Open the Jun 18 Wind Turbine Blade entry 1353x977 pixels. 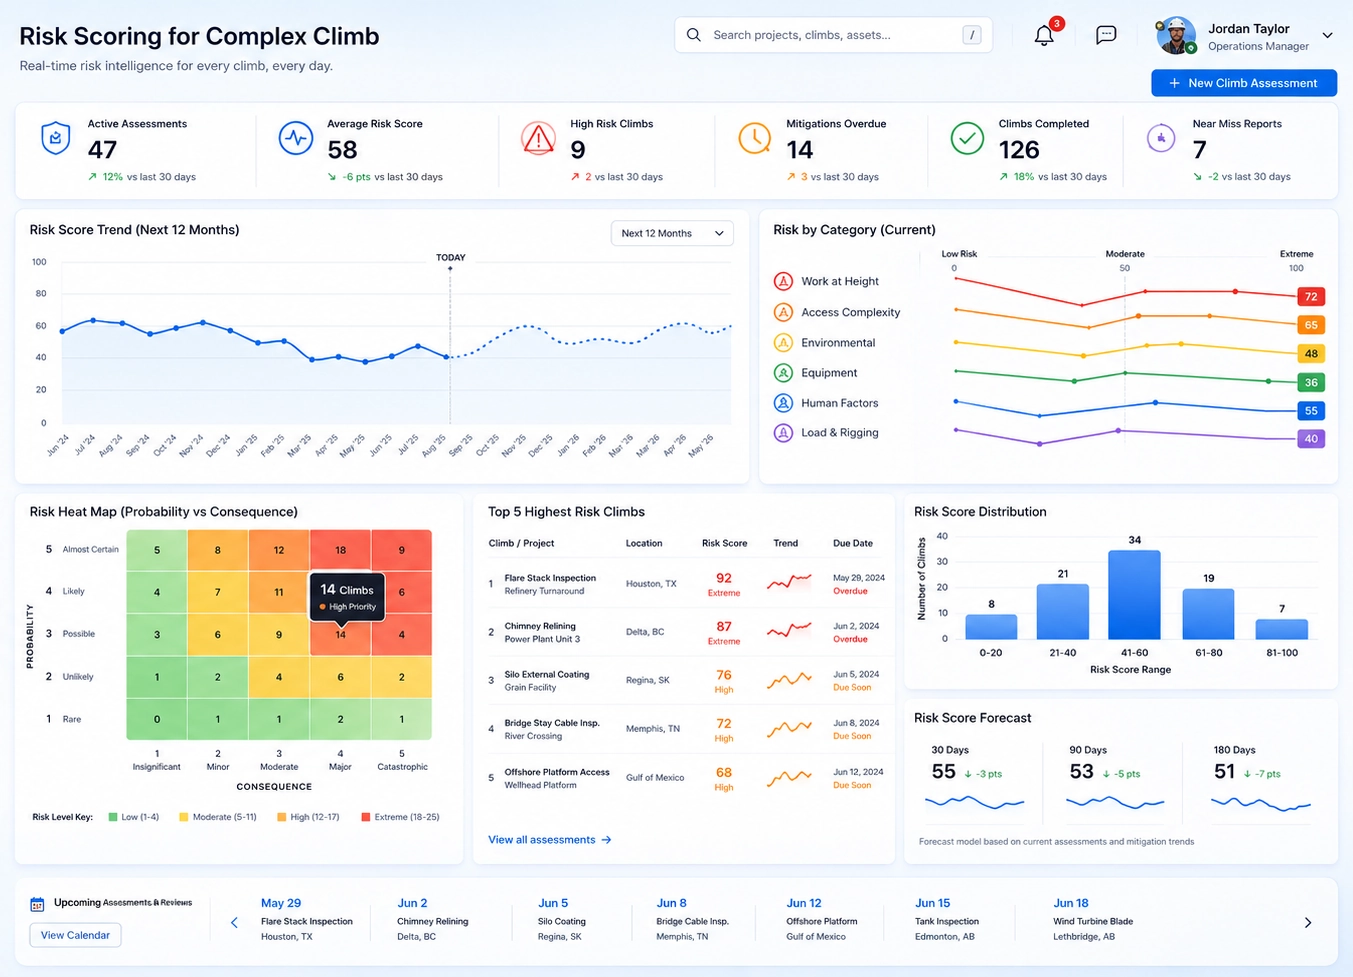tap(1093, 919)
